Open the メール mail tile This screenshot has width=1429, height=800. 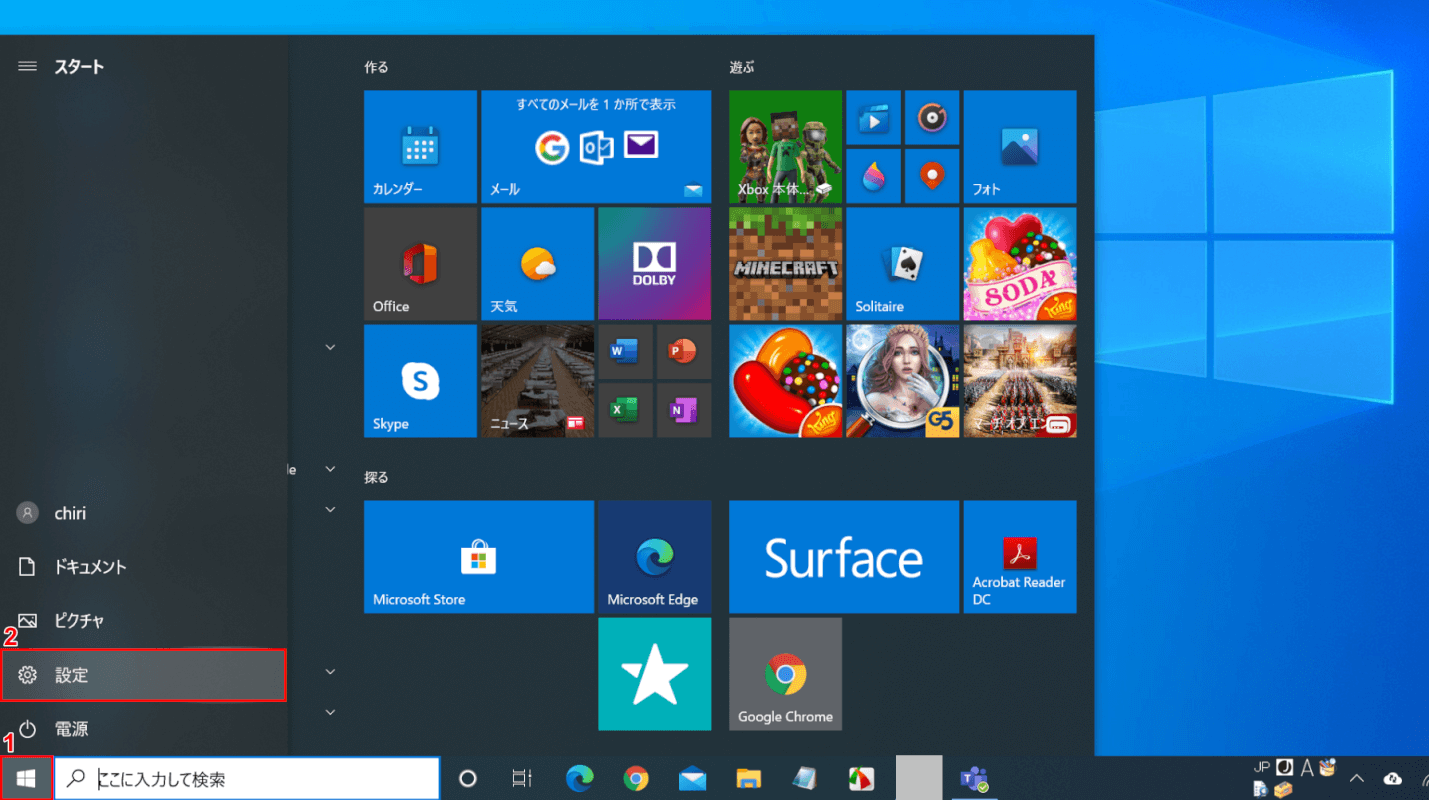pos(596,146)
